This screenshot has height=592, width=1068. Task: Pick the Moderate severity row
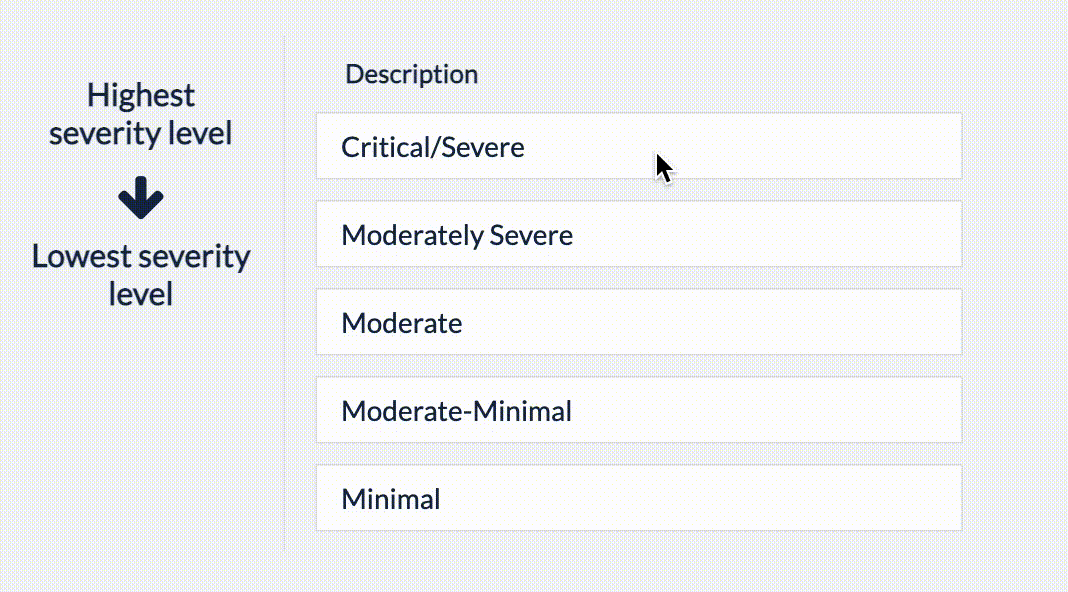(638, 323)
